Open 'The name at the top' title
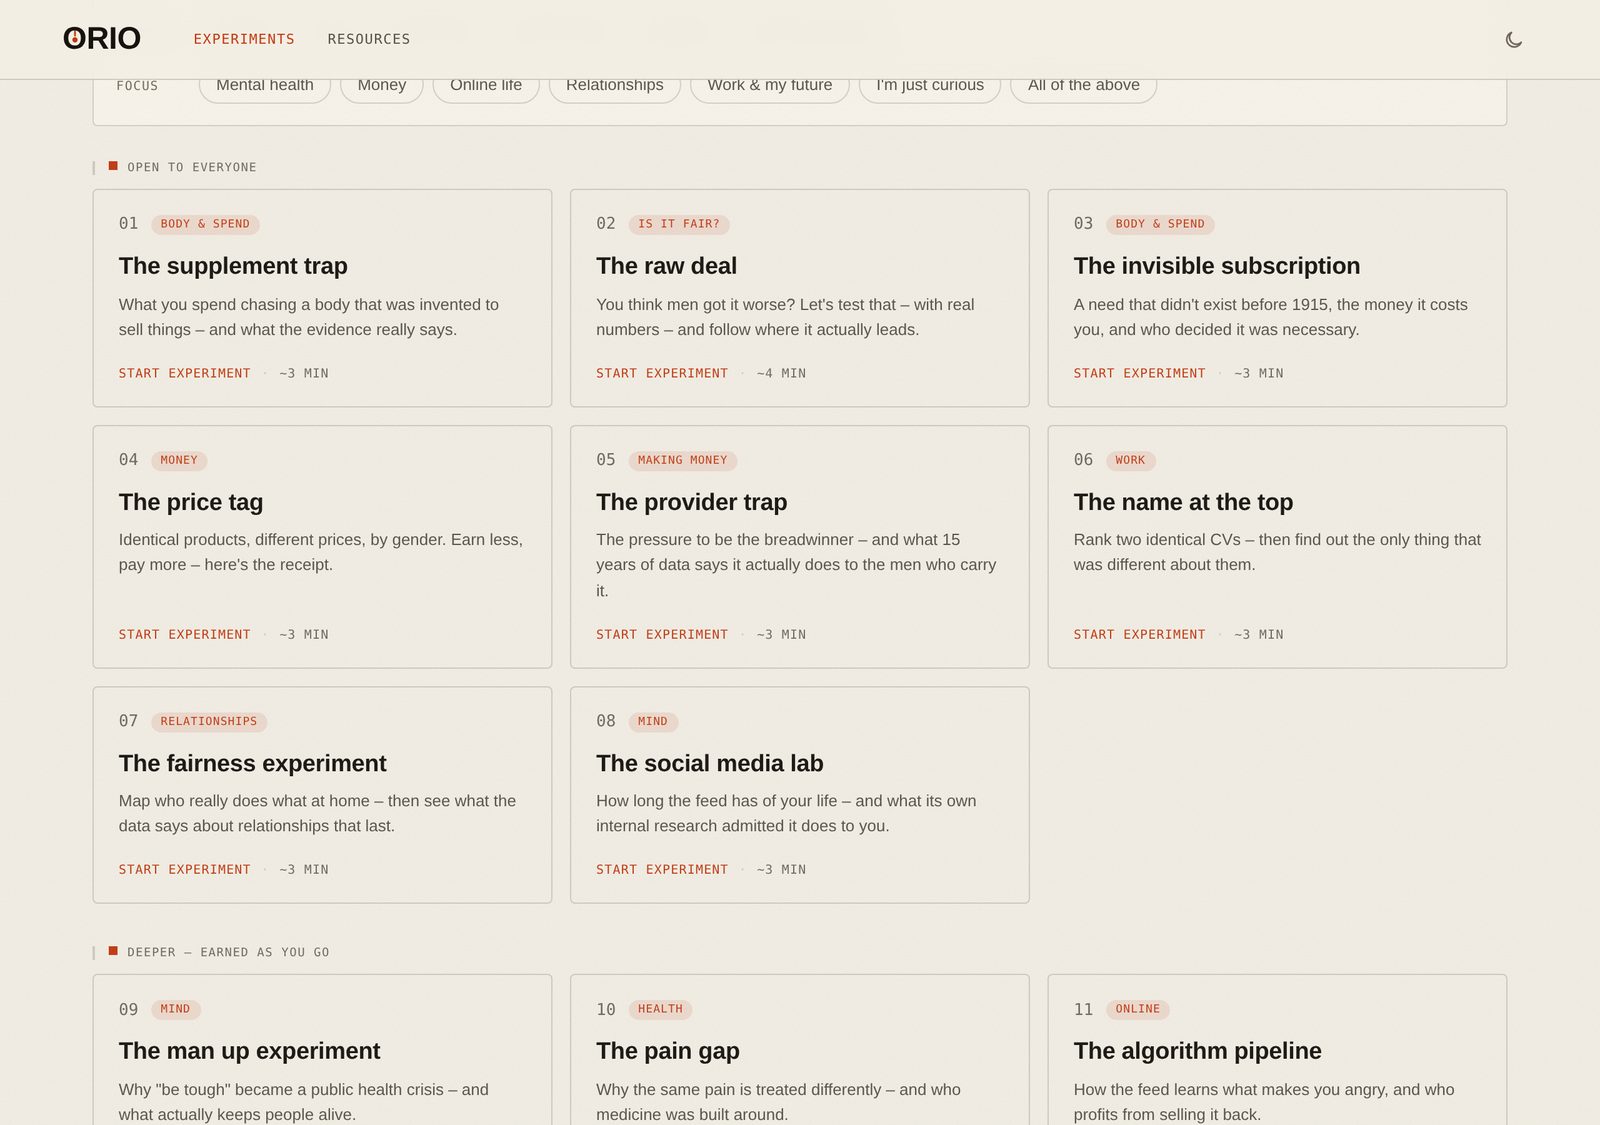The image size is (1600, 1125). (1183, 502)
